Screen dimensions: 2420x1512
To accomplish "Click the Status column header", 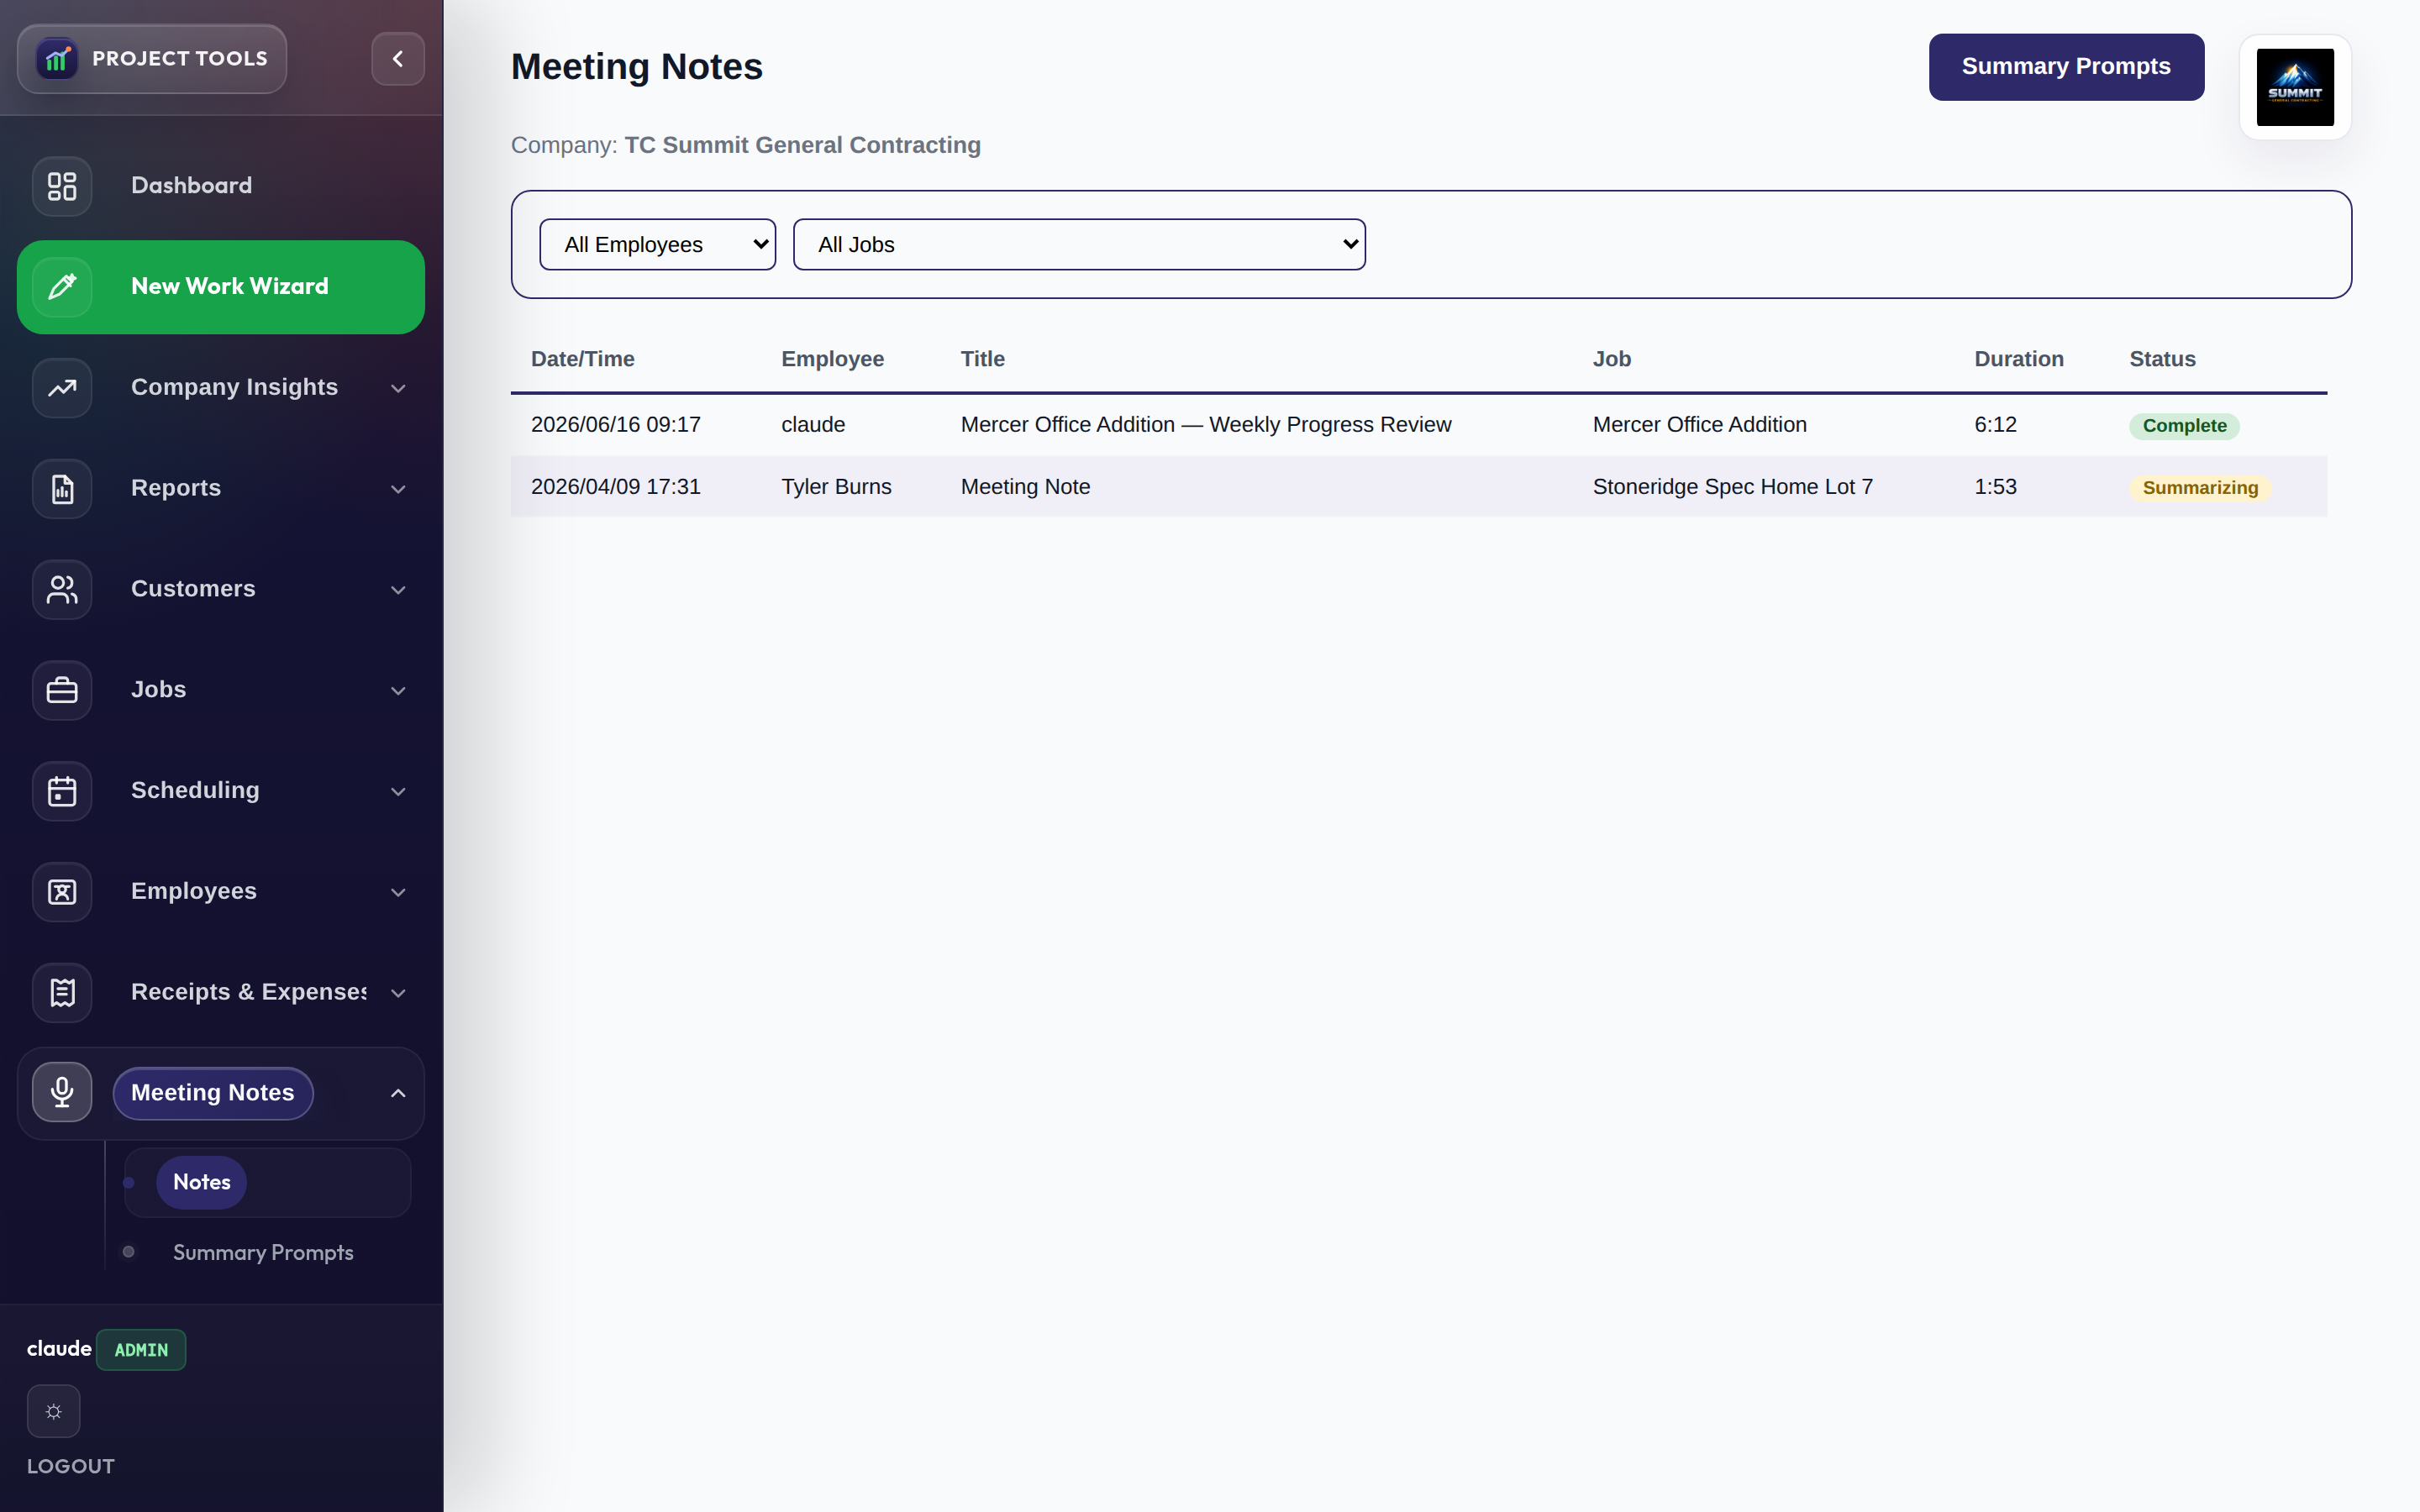I will pos(2162,359).
